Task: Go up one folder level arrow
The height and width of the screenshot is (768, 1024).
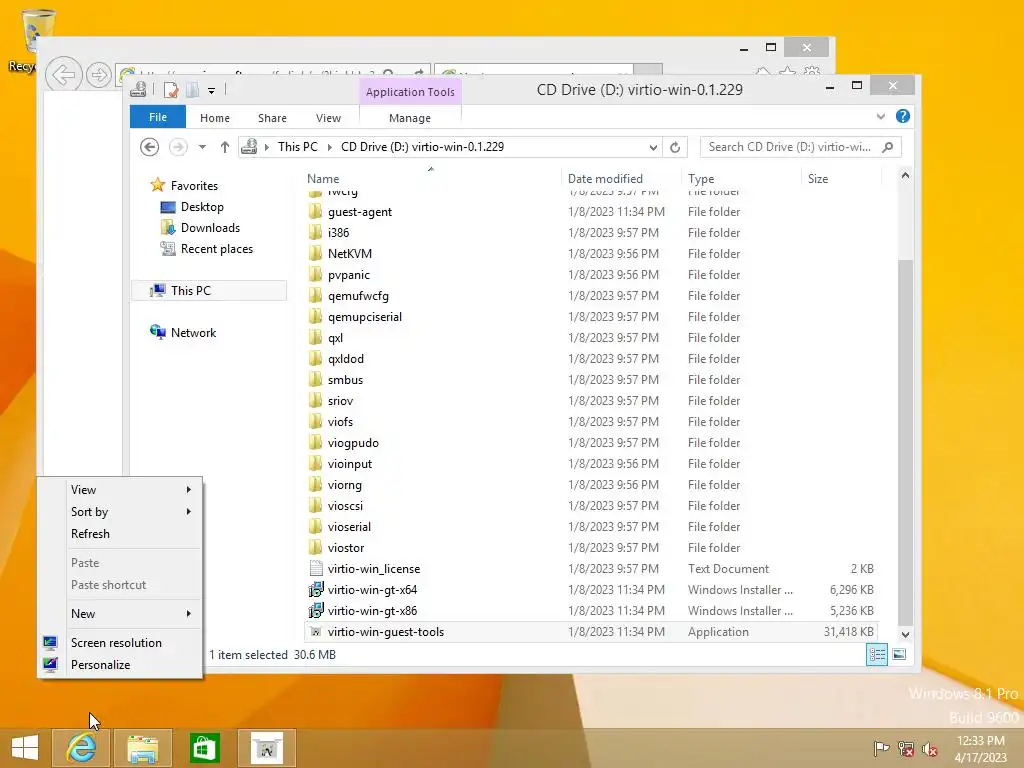Action: coord(225,147)
